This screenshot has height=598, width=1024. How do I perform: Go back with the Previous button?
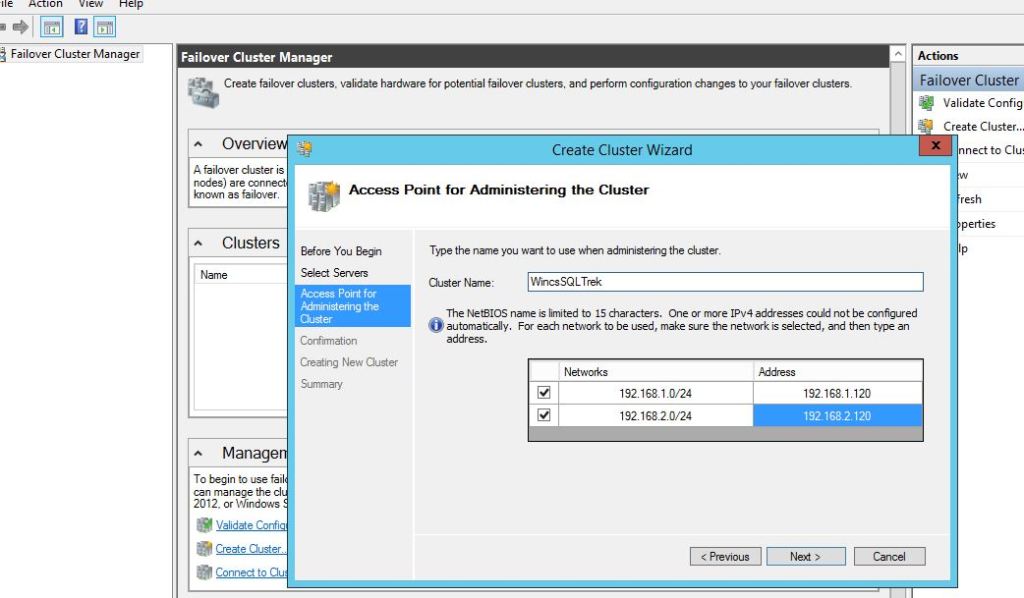pyautogui.click(x=725, y=556)
